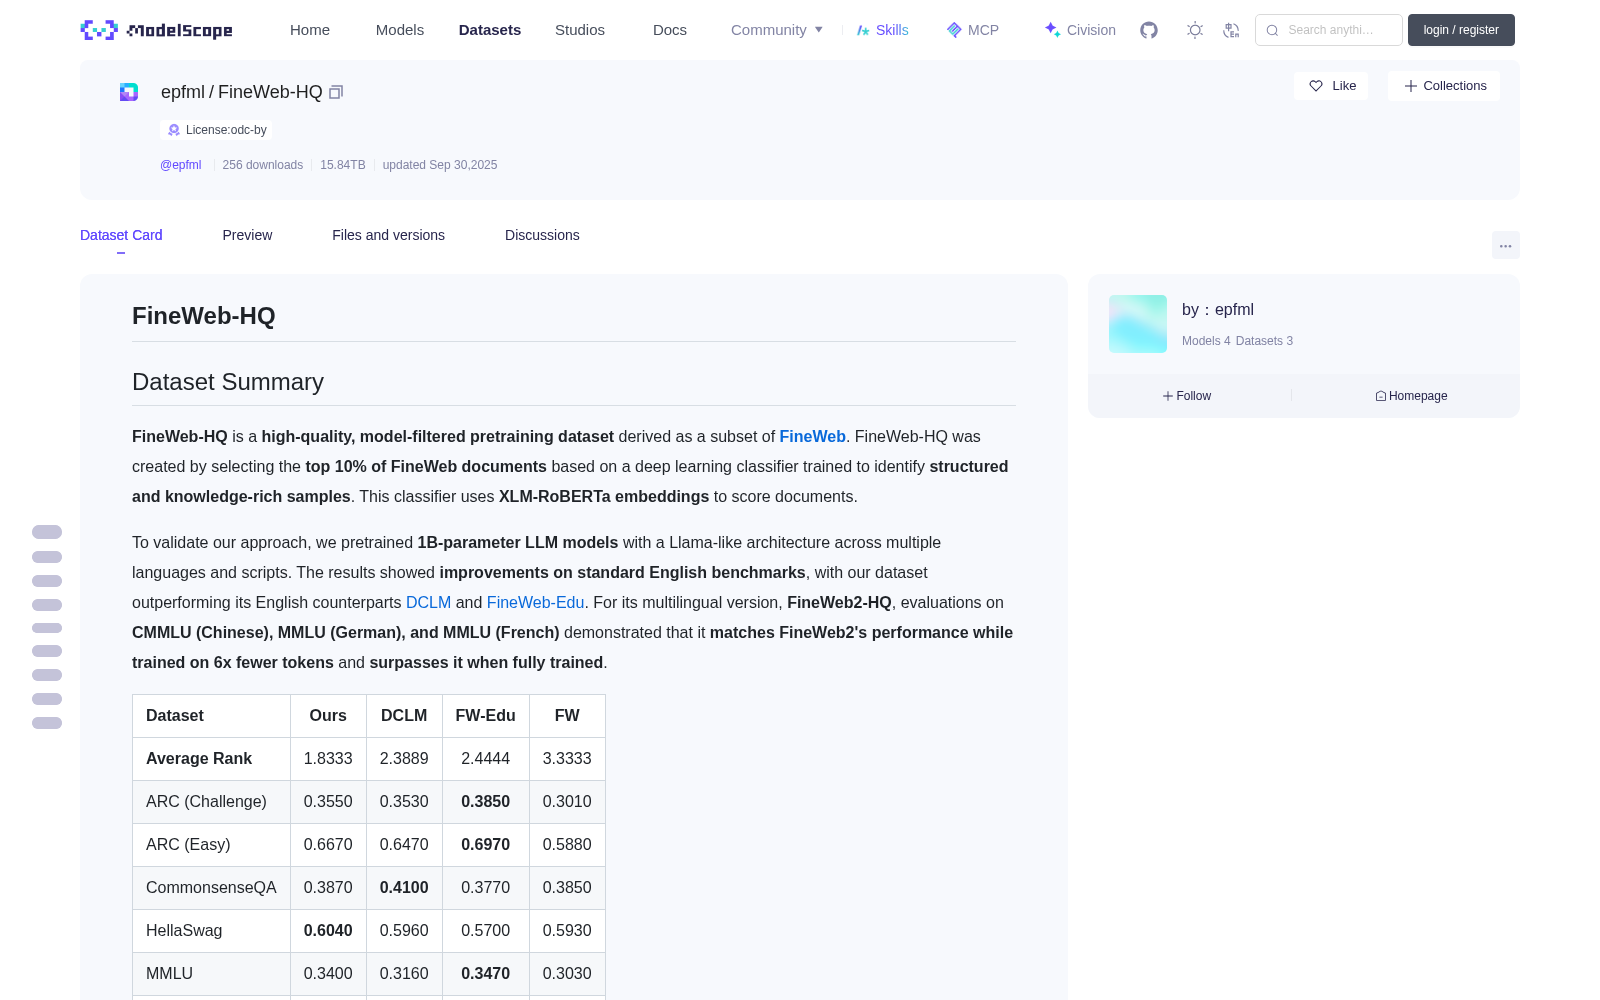1600x1000 pixels.
Task: Switch to Files and versions tab
Action: coord(388,235)
